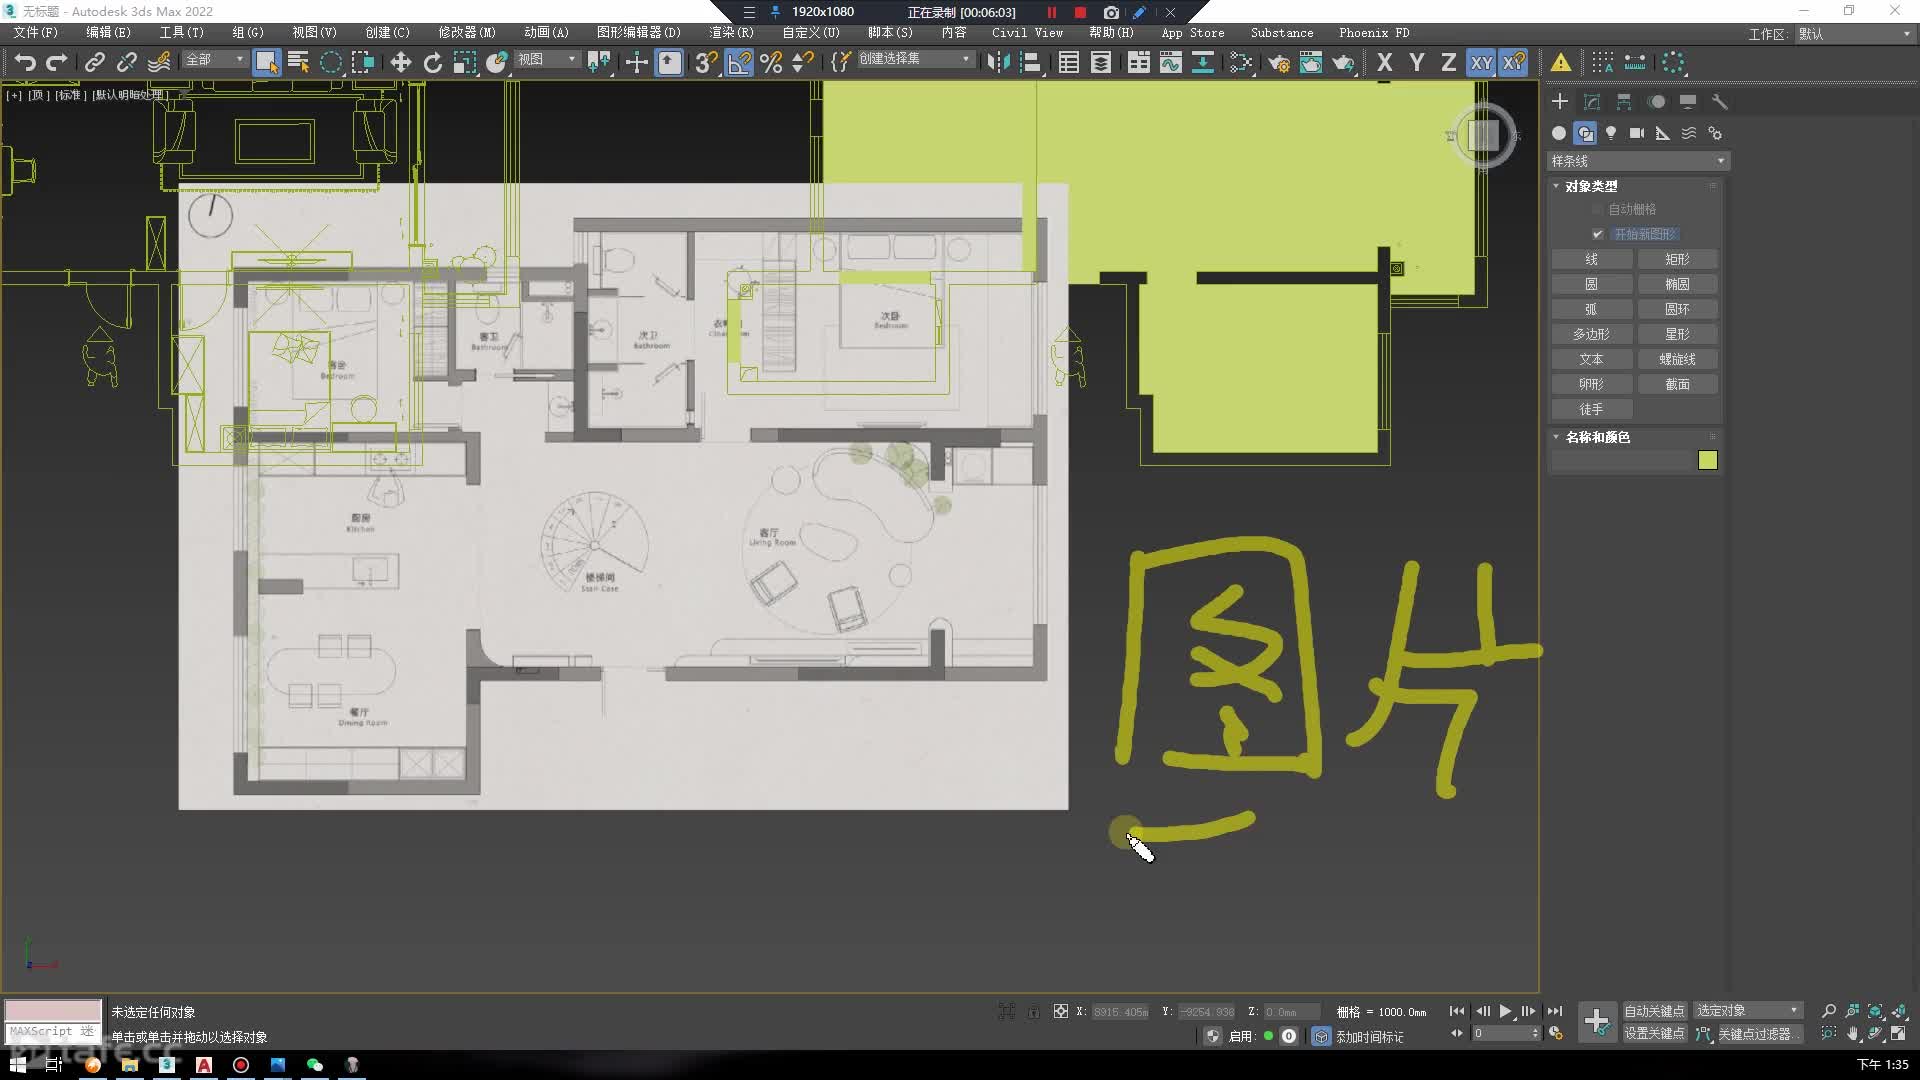This screenshot has height=1080, width=1920.
Task: Select the Cameras category icon
Action: [x=1637, y=133]
